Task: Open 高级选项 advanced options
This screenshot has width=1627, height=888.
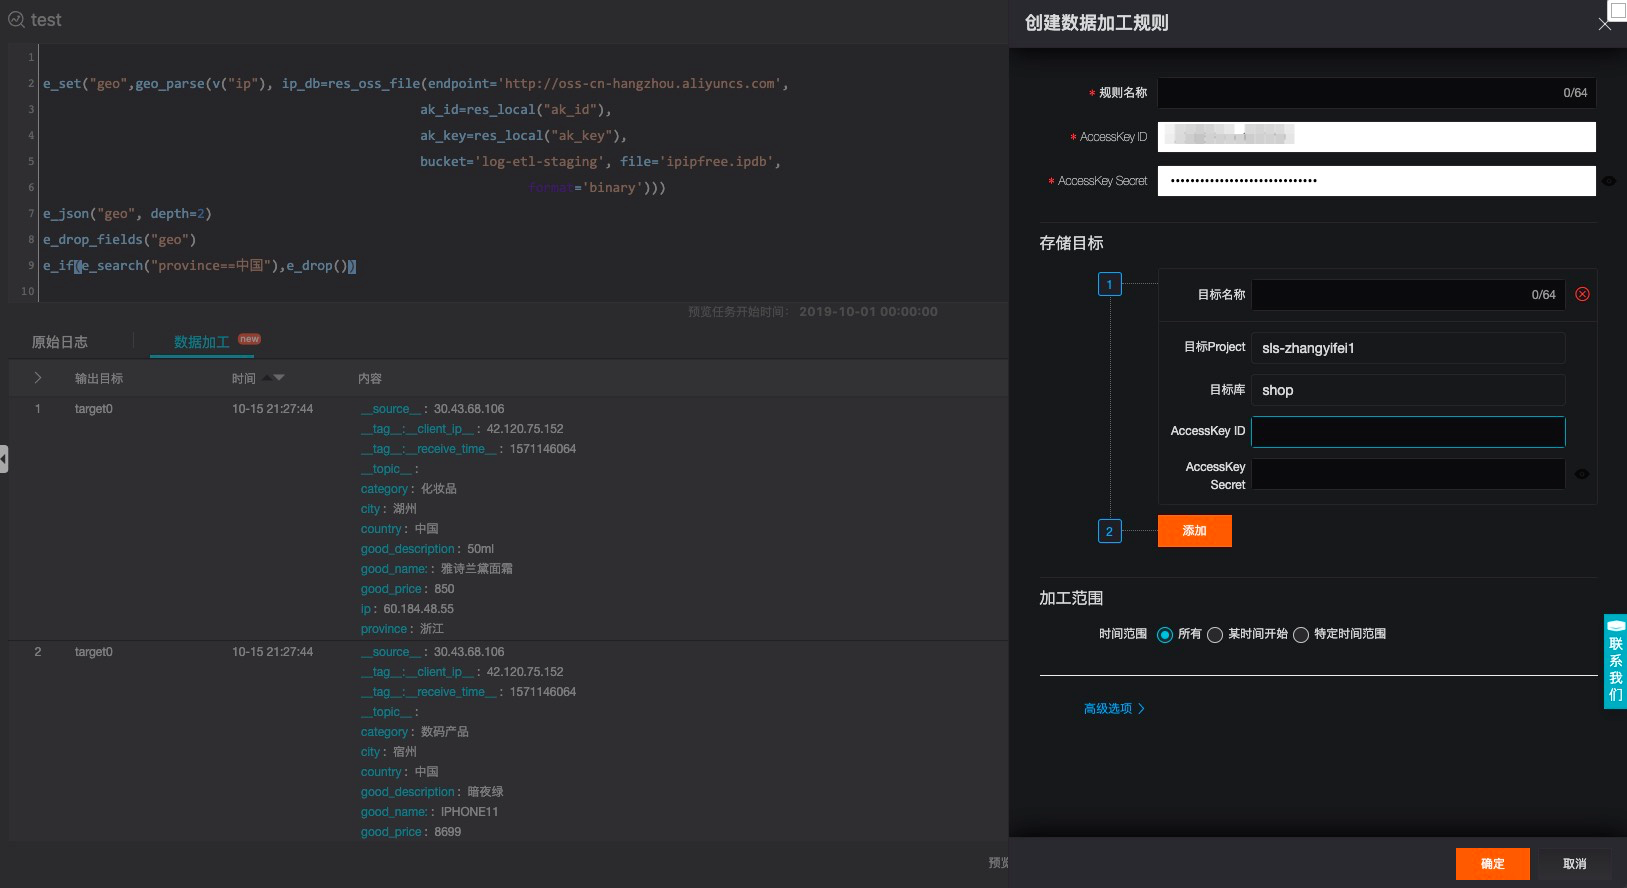Action: point(1114,708)
